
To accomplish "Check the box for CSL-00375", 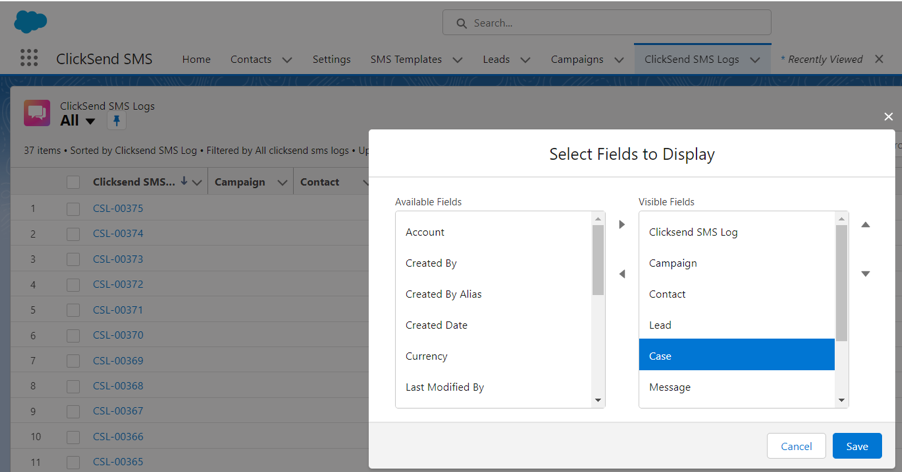I will 73,209.
